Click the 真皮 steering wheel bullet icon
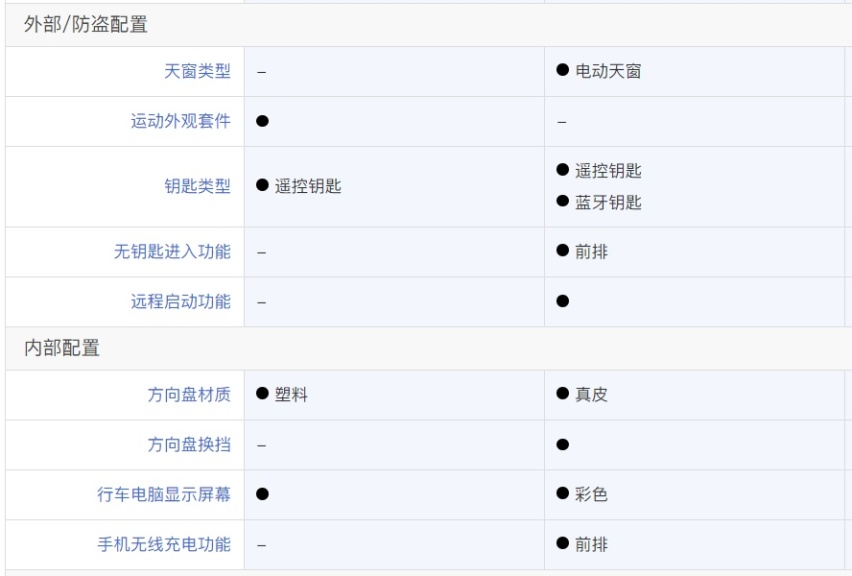This screenshot has height=576, width=852. coord(562,393)
